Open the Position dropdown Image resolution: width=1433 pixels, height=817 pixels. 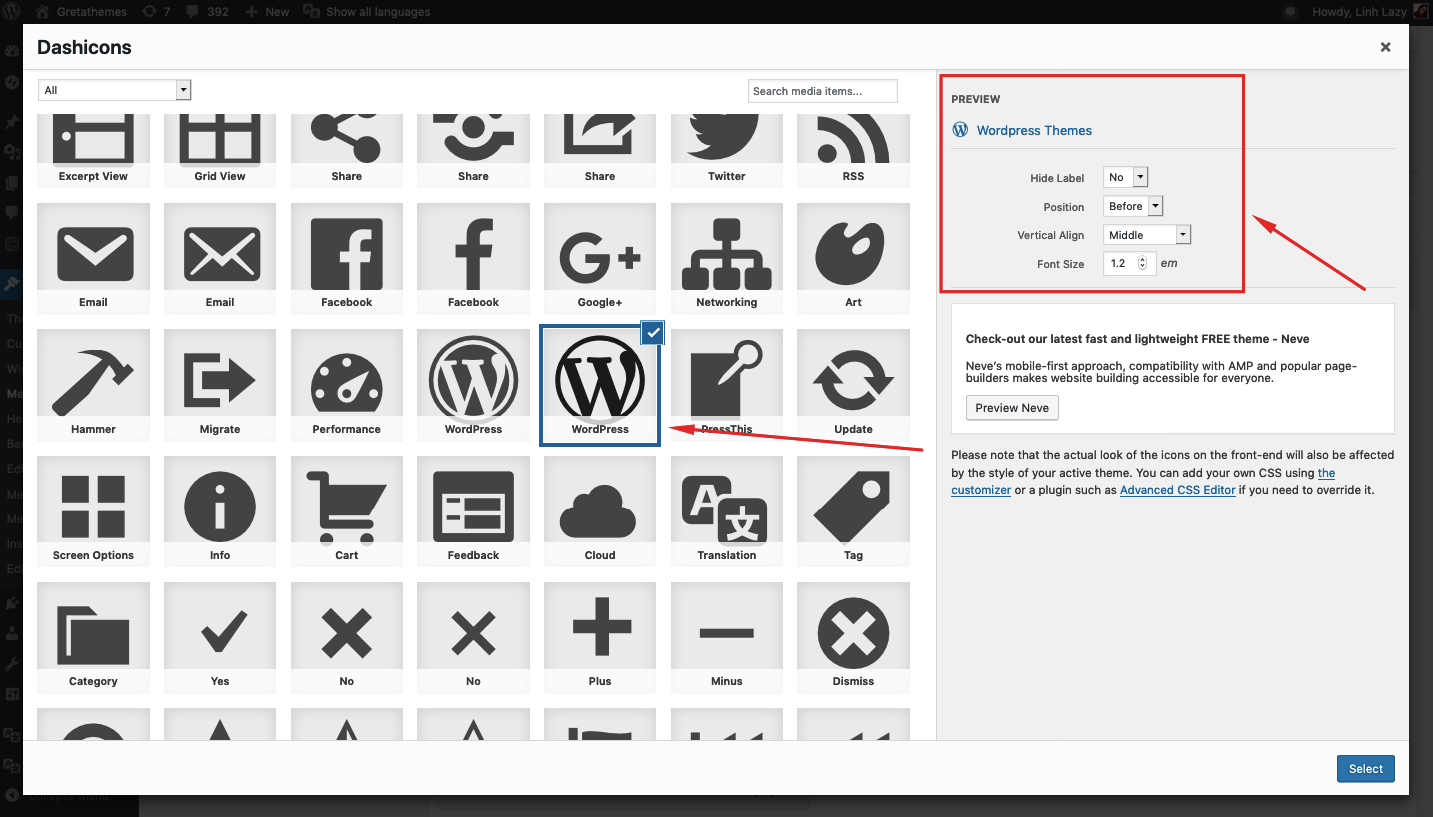(1133, 206)
